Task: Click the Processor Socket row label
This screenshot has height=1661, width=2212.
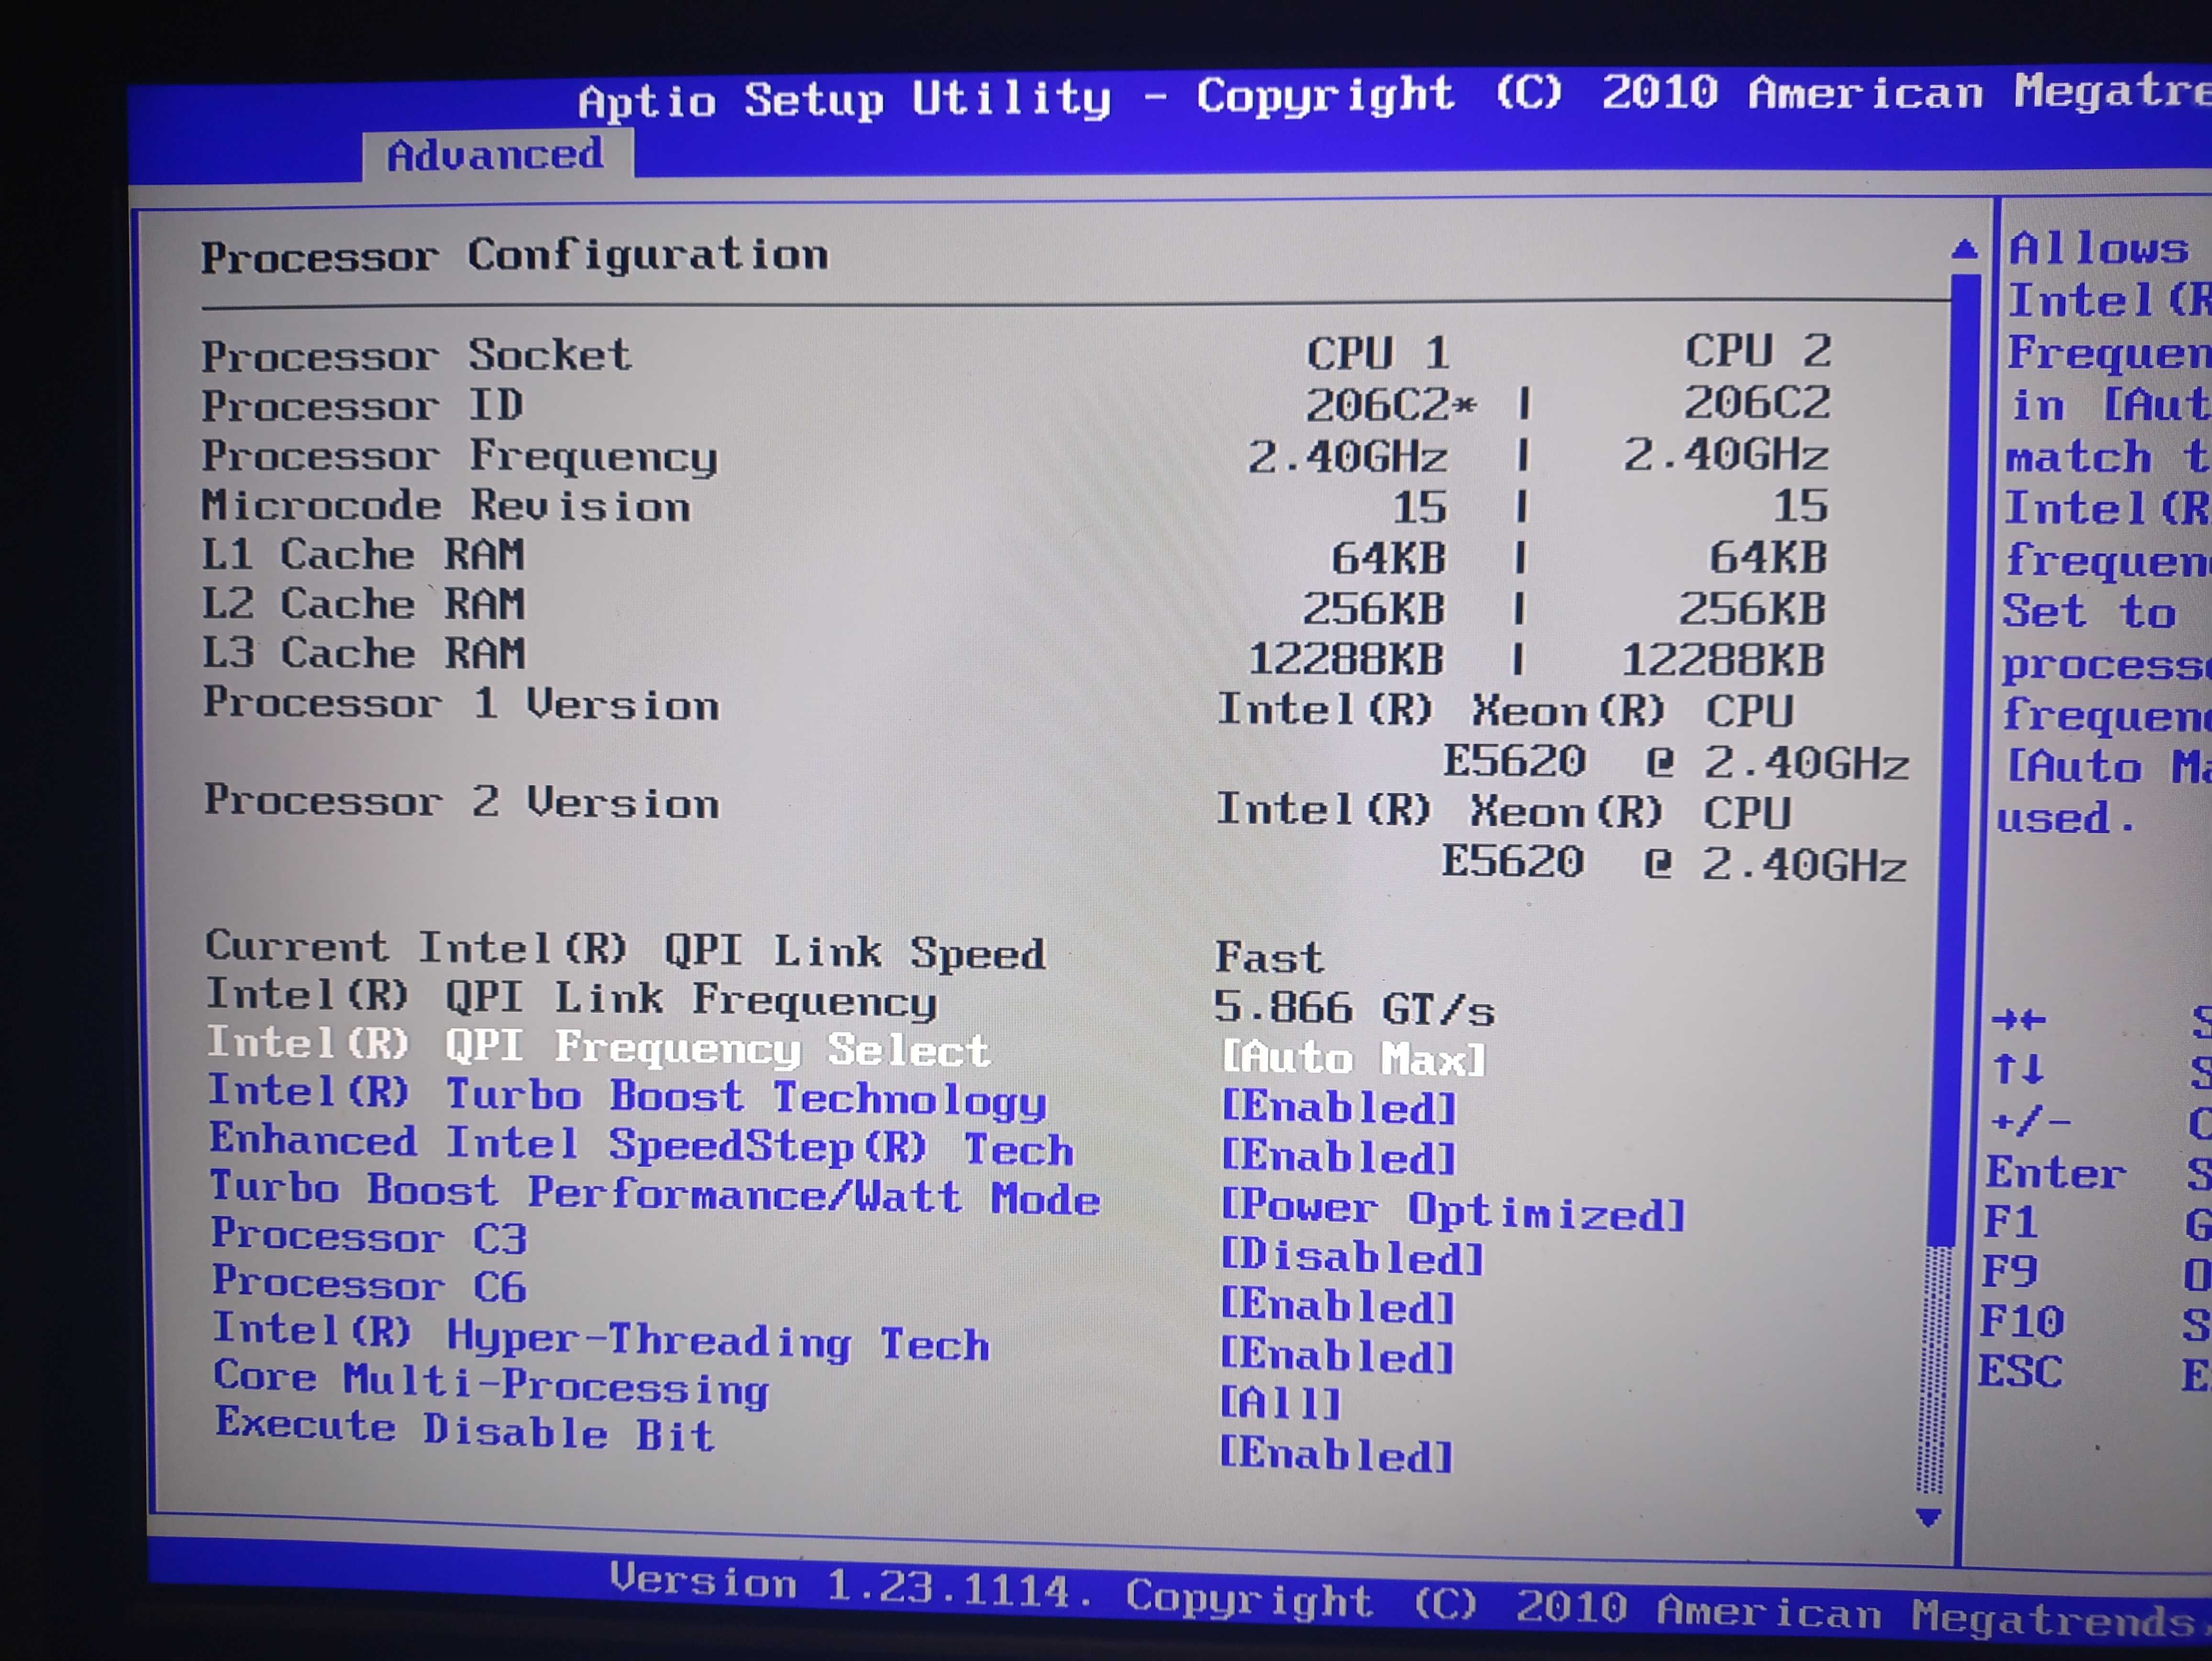Action: tap(416, 356)
